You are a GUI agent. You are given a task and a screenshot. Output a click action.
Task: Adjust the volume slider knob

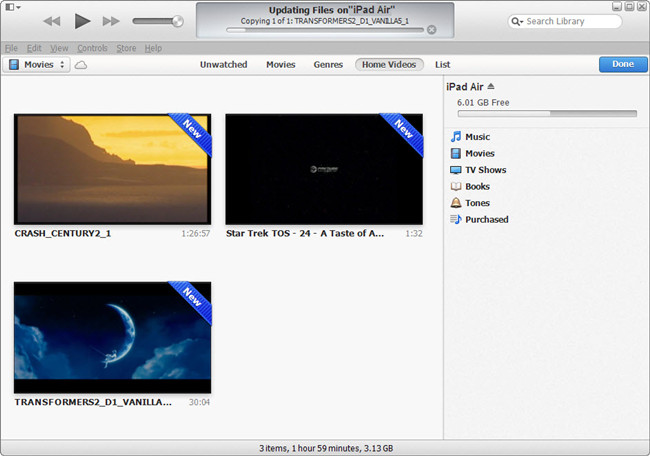pyautogui.click(x=178, y=21)
